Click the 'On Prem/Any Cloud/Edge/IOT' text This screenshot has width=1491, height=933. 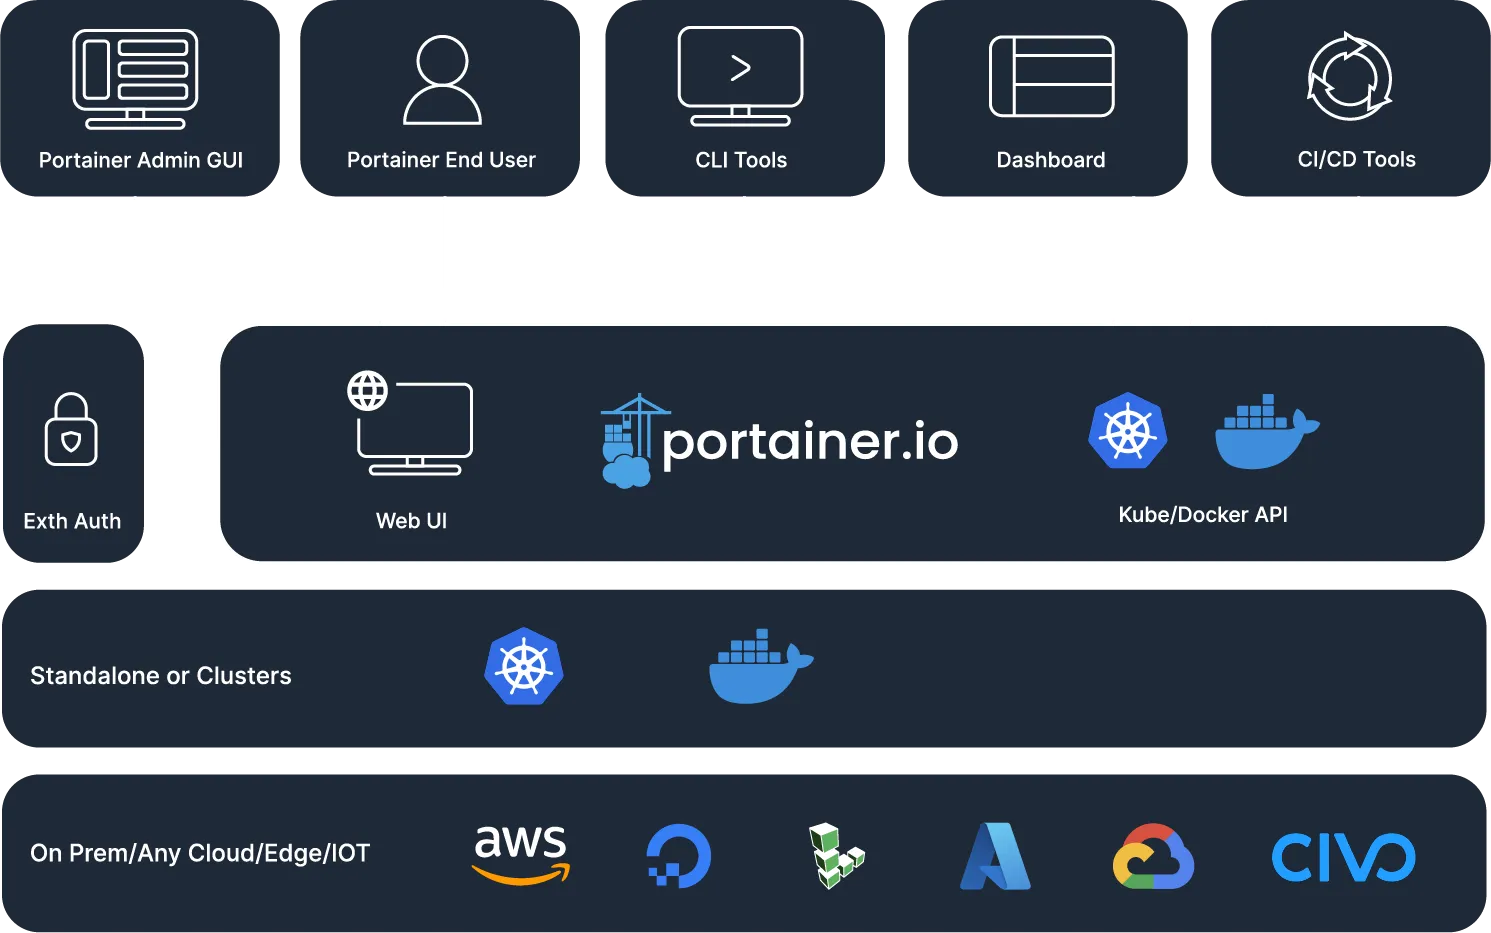200,853
